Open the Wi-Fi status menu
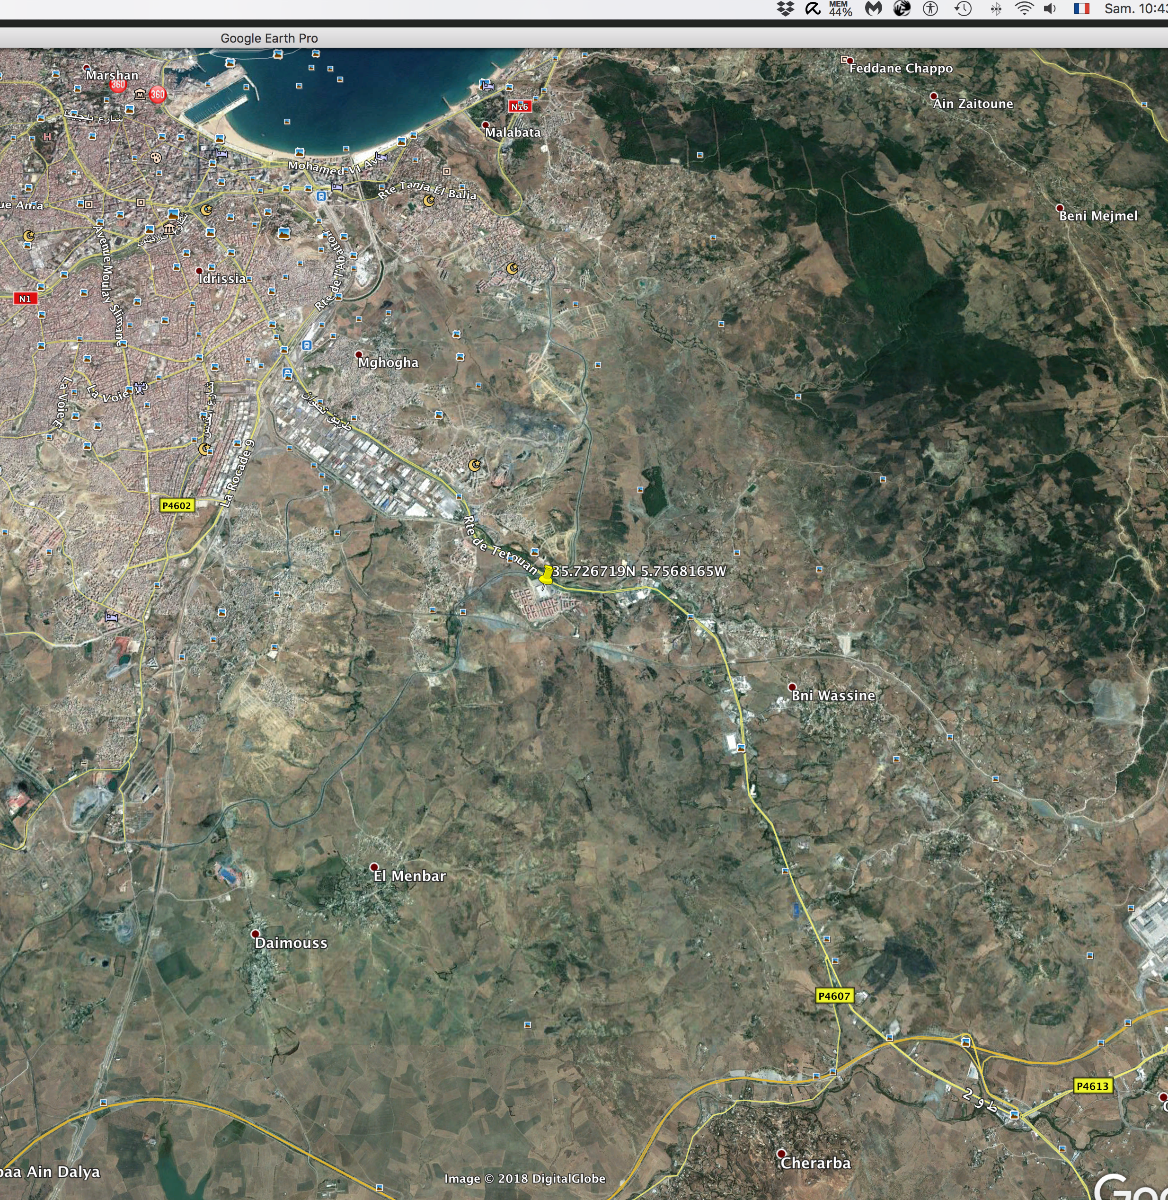Viewport: 1168px width, 1200px height. (x=1024, y=9)
